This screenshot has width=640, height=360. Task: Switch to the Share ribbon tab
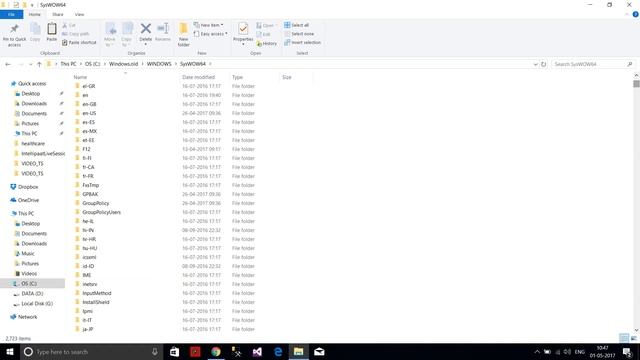pyautogui.click(x=58, y=14)
